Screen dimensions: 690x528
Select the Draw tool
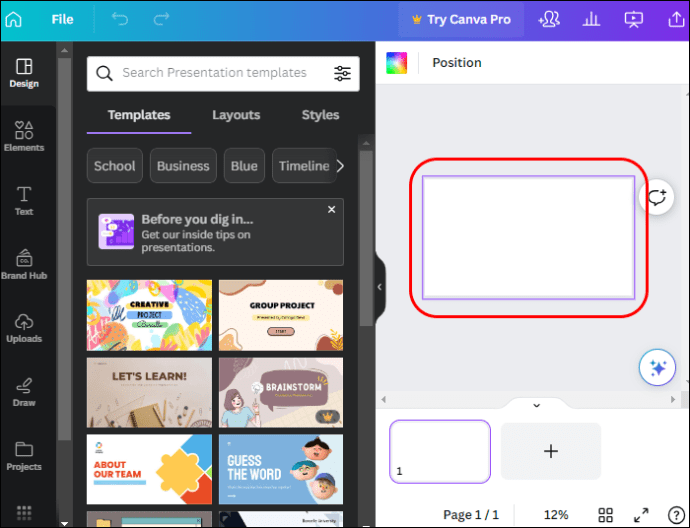pos(24,392)
